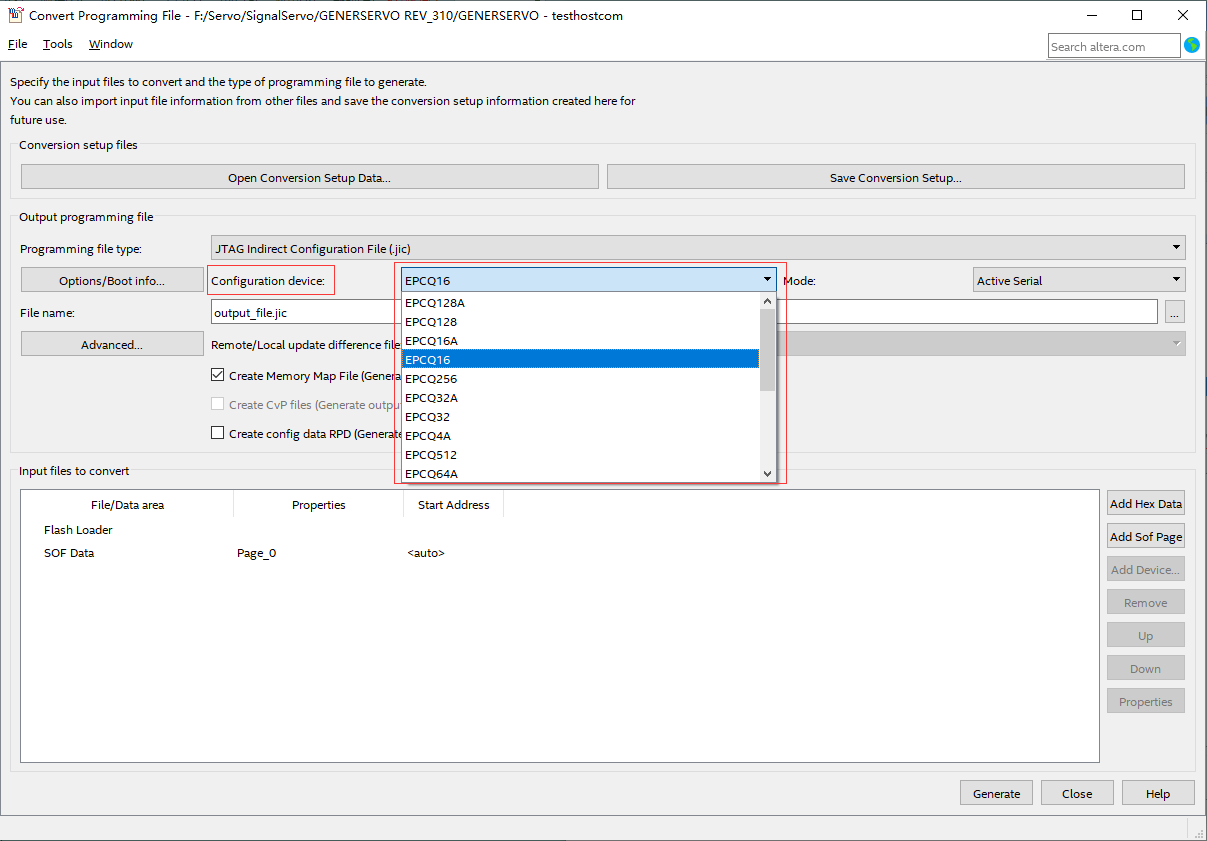Click scroll up arrow of device list

[767, 301]
